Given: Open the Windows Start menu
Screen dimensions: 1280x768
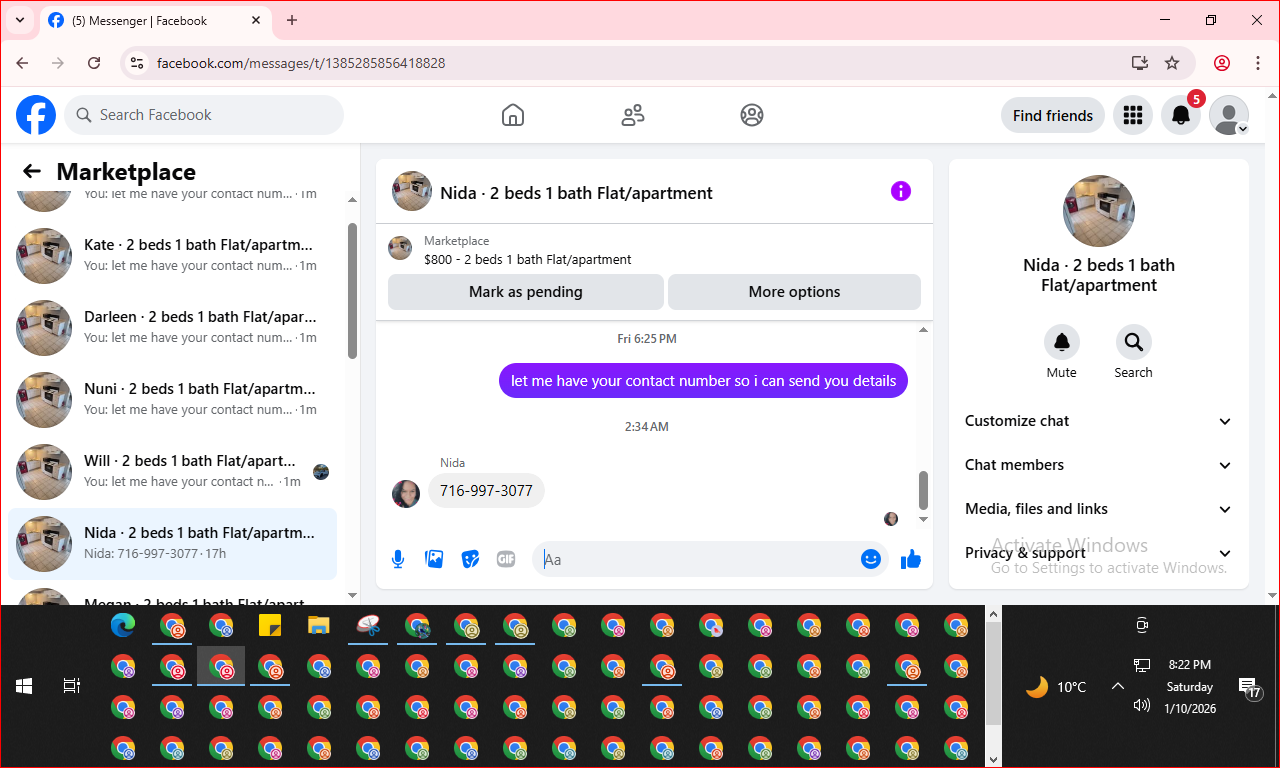Looking at the screenshot, I should (x=24, y=686).
